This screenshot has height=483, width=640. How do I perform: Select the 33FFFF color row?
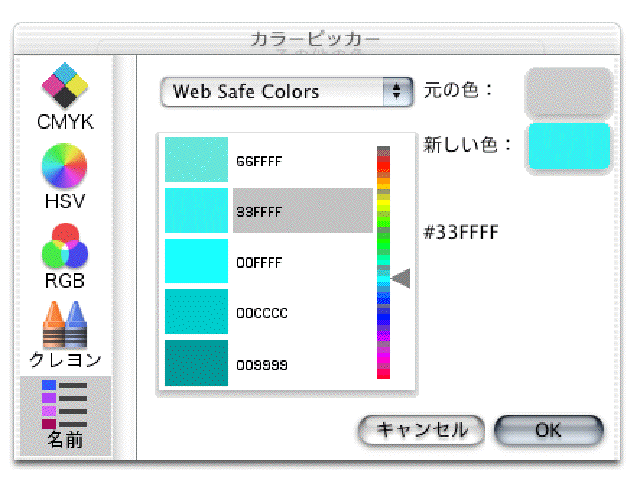(302, 211)
